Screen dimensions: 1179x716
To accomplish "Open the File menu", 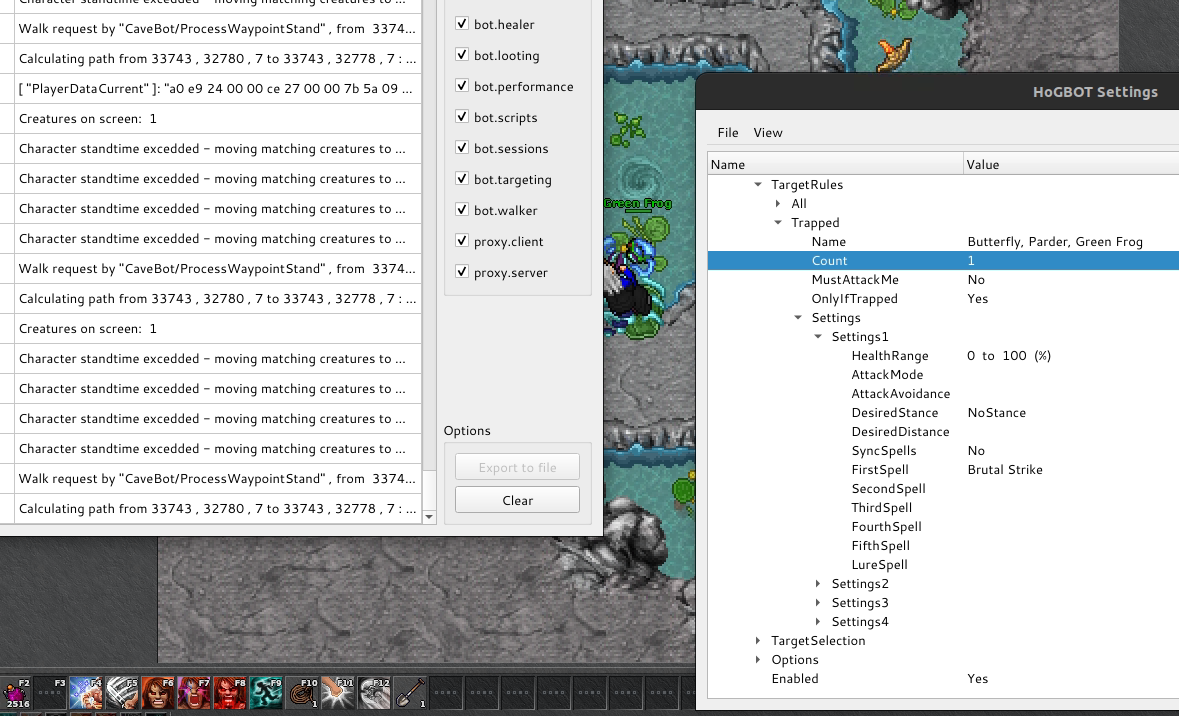I will pos(728,133).
